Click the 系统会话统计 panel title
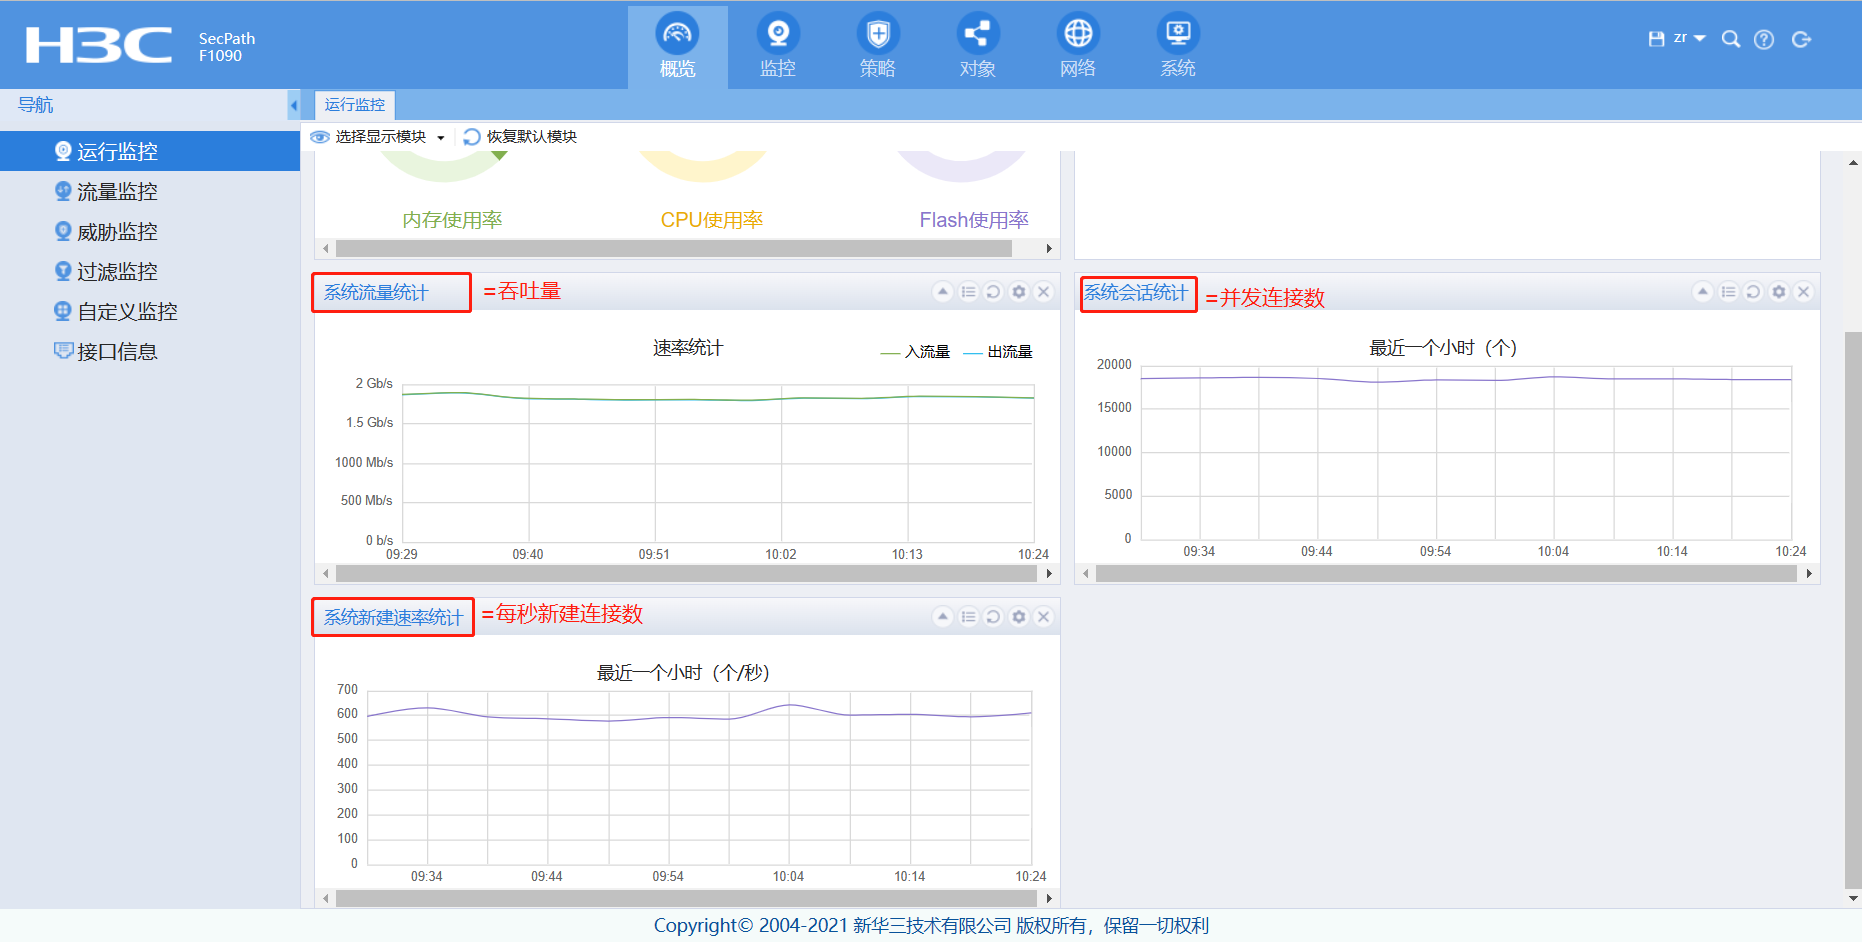This screenshot has width=1862, height=942. [x=1136, y=293]
